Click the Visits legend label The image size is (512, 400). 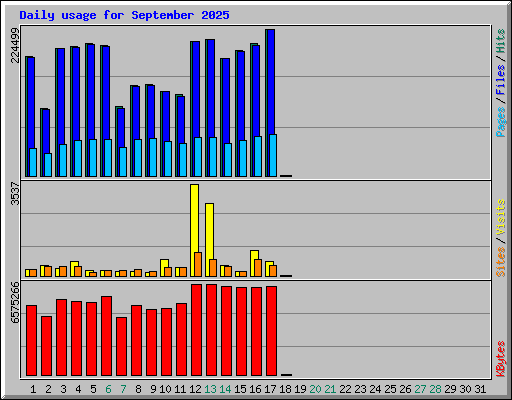tap(501, 217)
